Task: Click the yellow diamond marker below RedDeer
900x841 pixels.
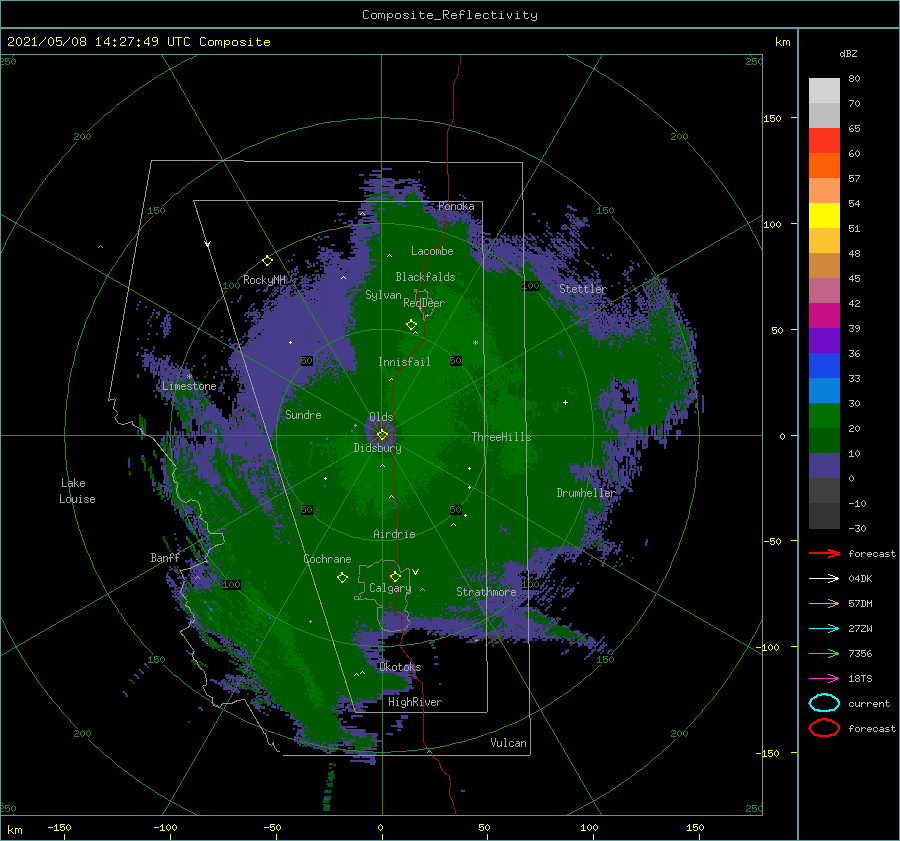Action: click(411, 325)
